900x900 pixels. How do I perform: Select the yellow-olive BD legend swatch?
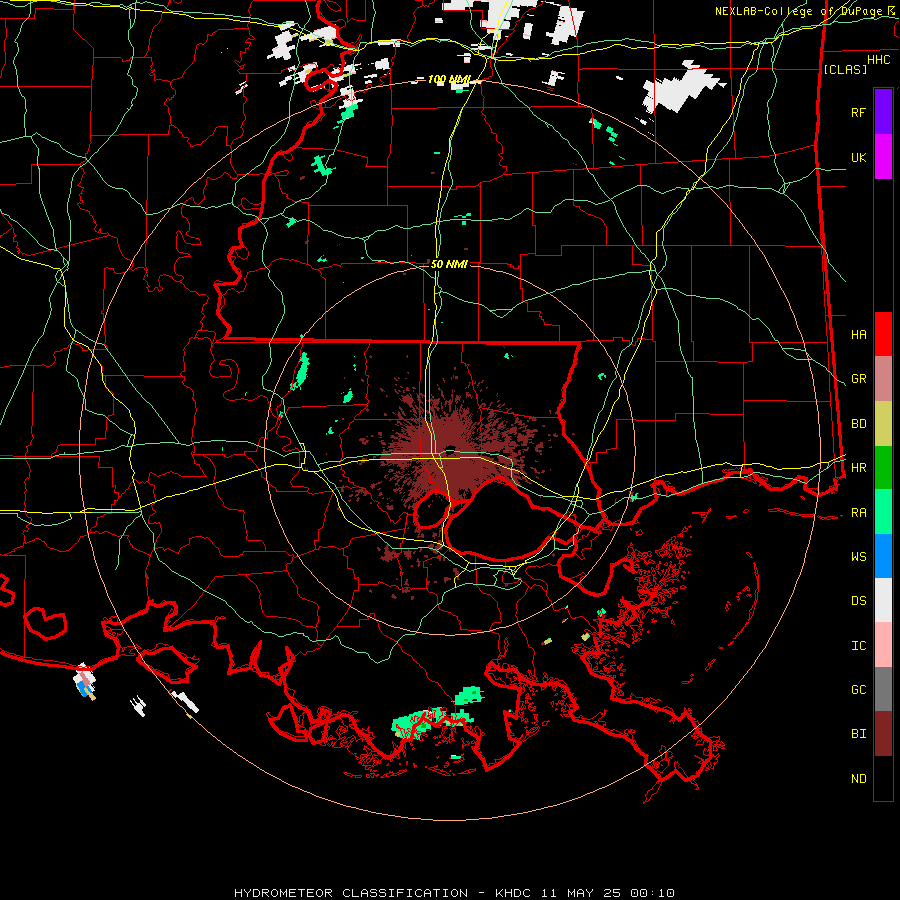883,424
